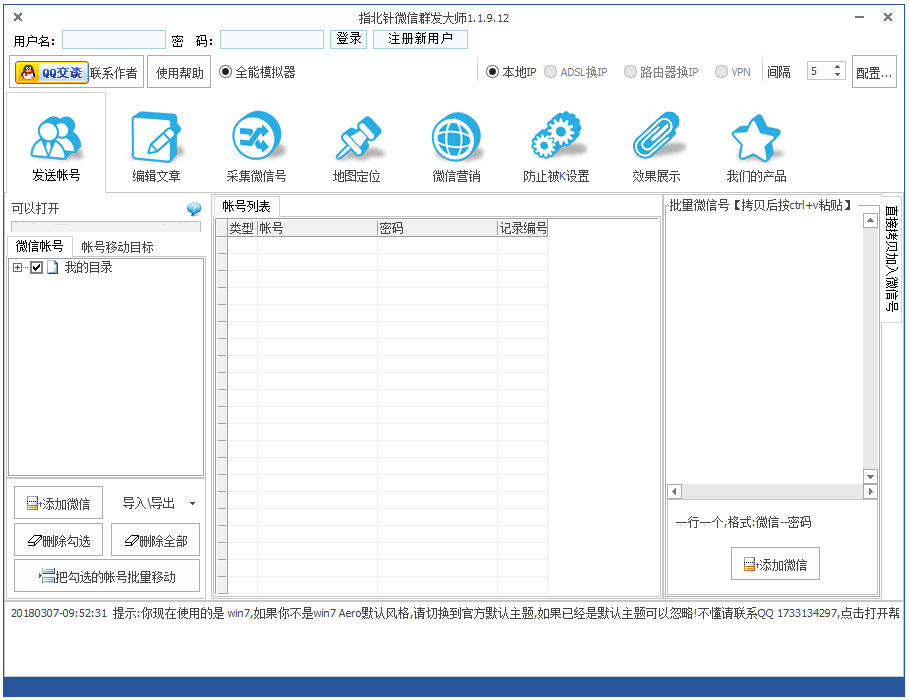Open the 效果展示 paperclip icon
This screenshot has width=909, height=700.
(x=656, y=140)
